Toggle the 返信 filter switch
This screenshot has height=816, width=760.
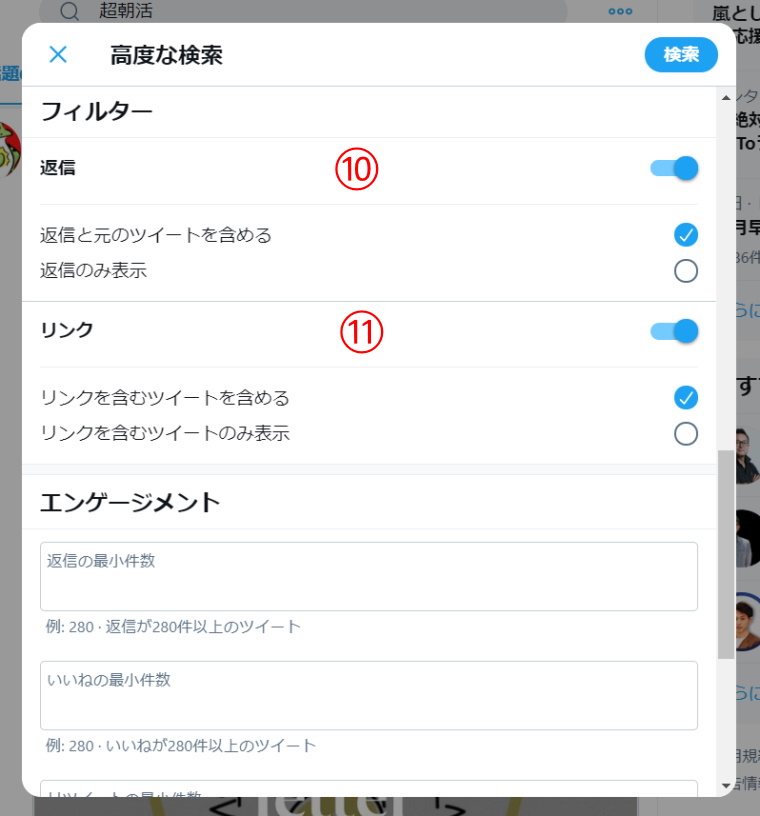coord(674,168)
